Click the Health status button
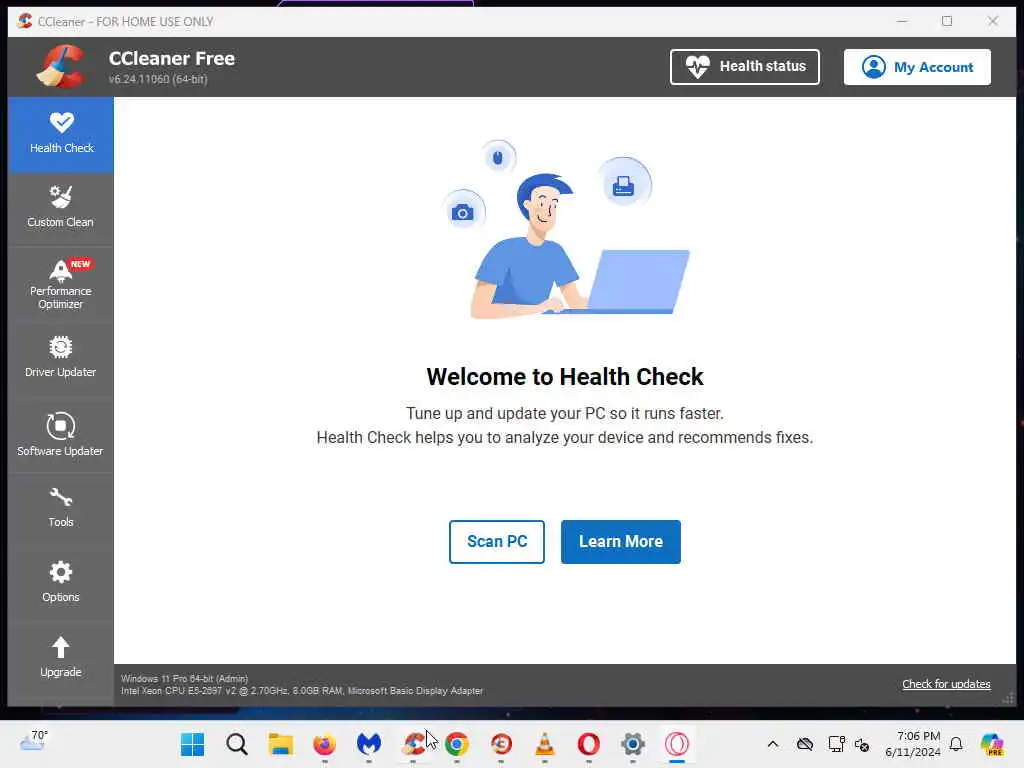The image size is (1024, 768). (x=744, y=67)
